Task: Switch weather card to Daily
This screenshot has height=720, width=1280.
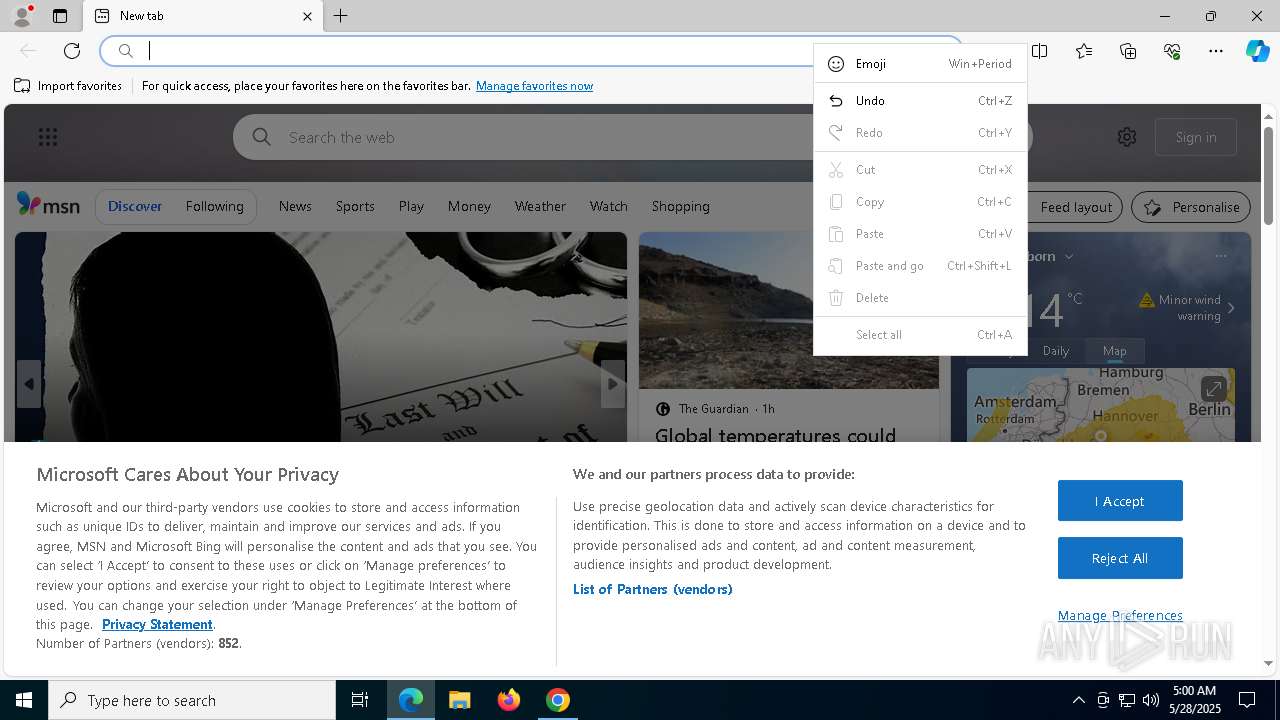Action: pyautogui.click(x=1056, y=351)
